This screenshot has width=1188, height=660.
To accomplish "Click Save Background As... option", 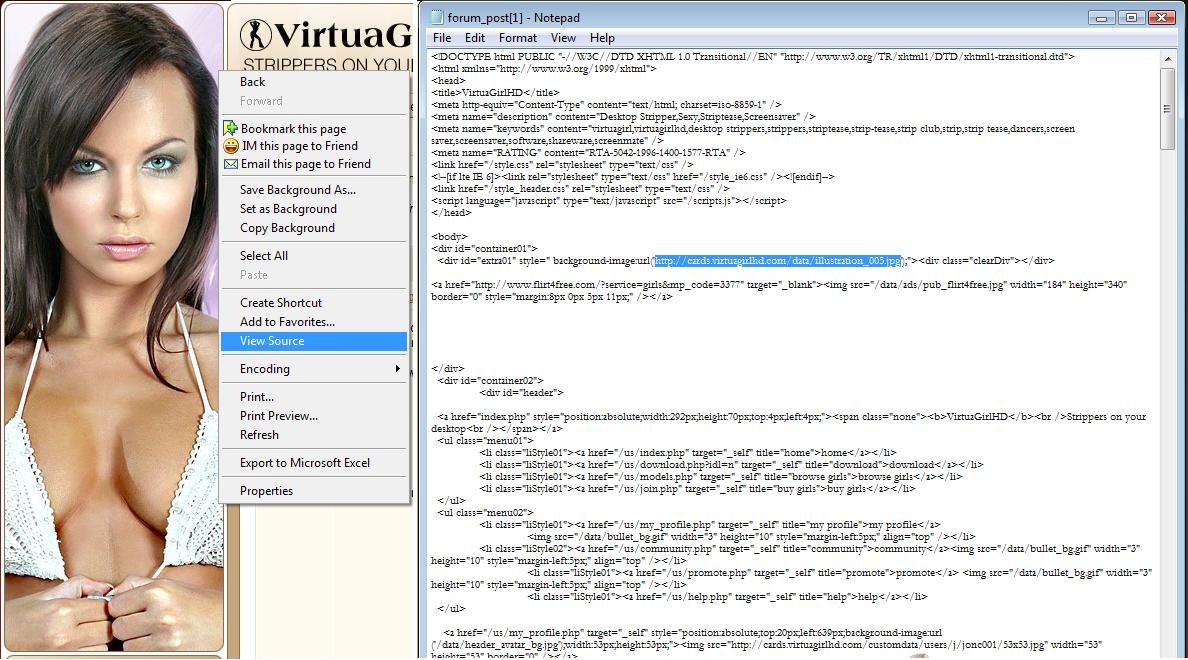I will [298, 190].
